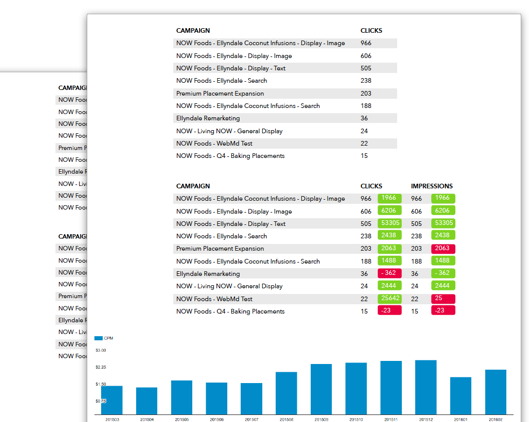The height and width of the screenshot is (422, 529).
Task: Select 'Premium Placement Expansion' in impressions table
Action: click(220, 249)
